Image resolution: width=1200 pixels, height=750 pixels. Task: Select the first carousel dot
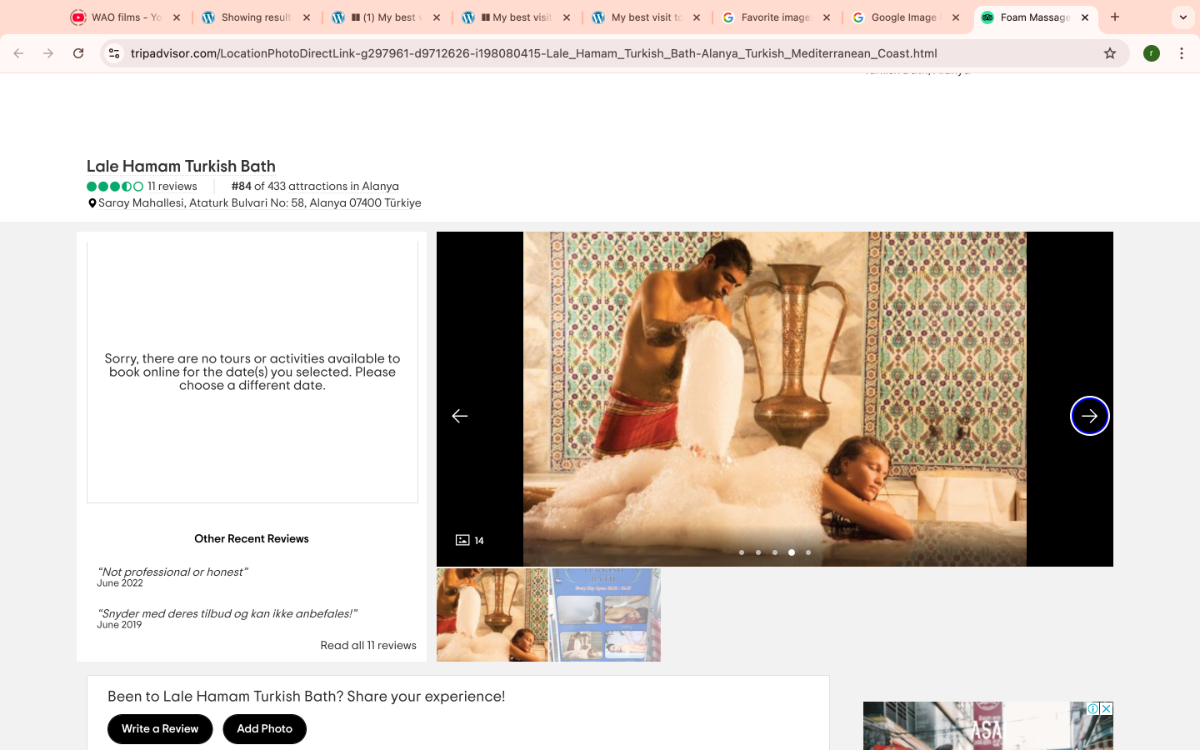point(741,552)
